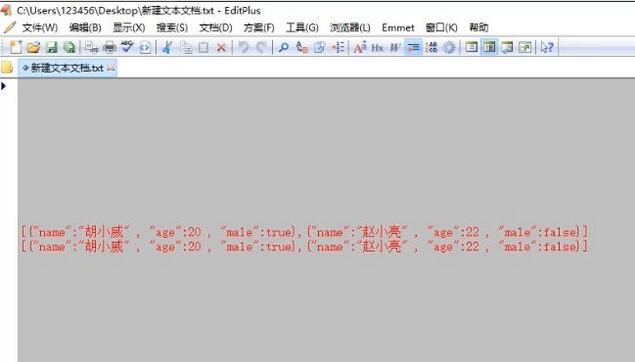Click the Undo arrow icon
Viewport: 635px width, 362px height.
click(x=243, y=47)
